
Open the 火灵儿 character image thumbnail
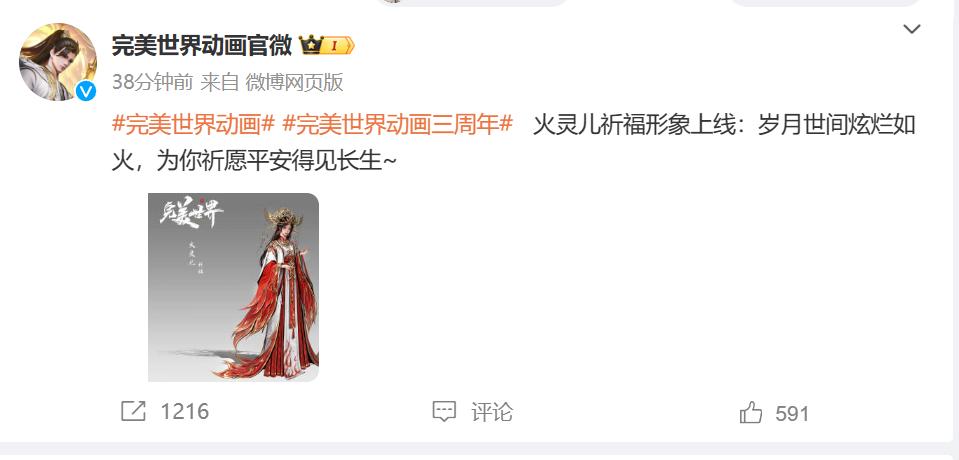[234, 288]
